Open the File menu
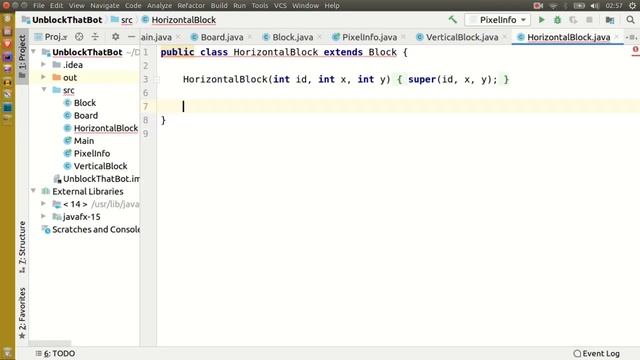The height and width of the screenshot is (360, 640). [39, 5]
